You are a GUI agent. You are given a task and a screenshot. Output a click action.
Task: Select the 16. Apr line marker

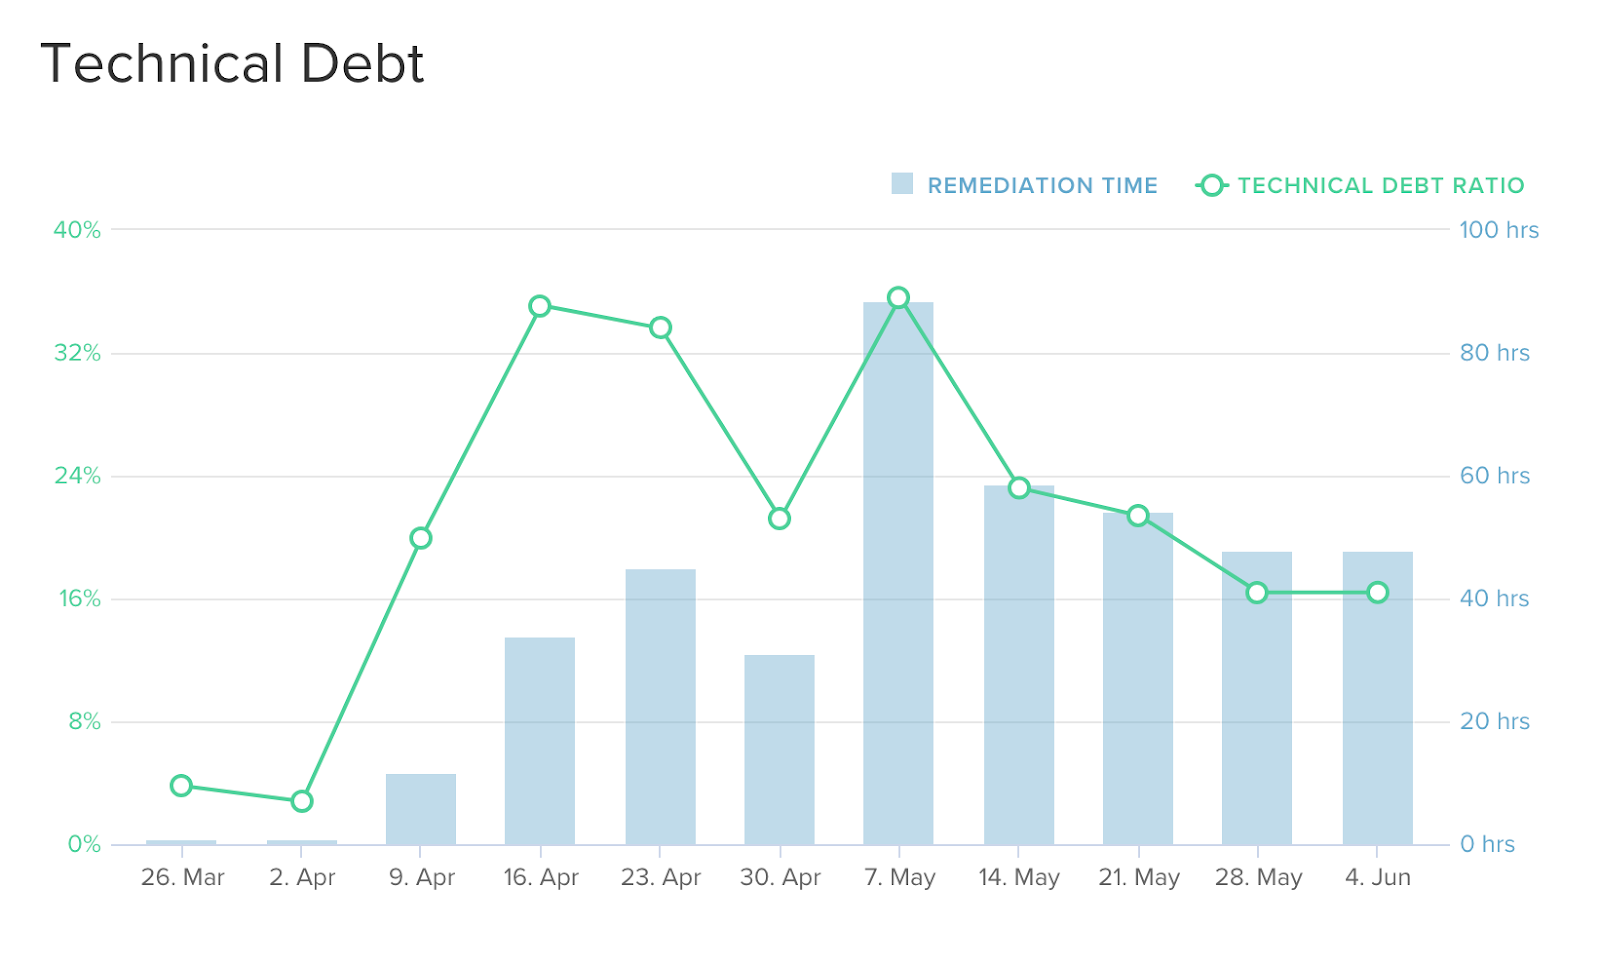coord(540,306)
